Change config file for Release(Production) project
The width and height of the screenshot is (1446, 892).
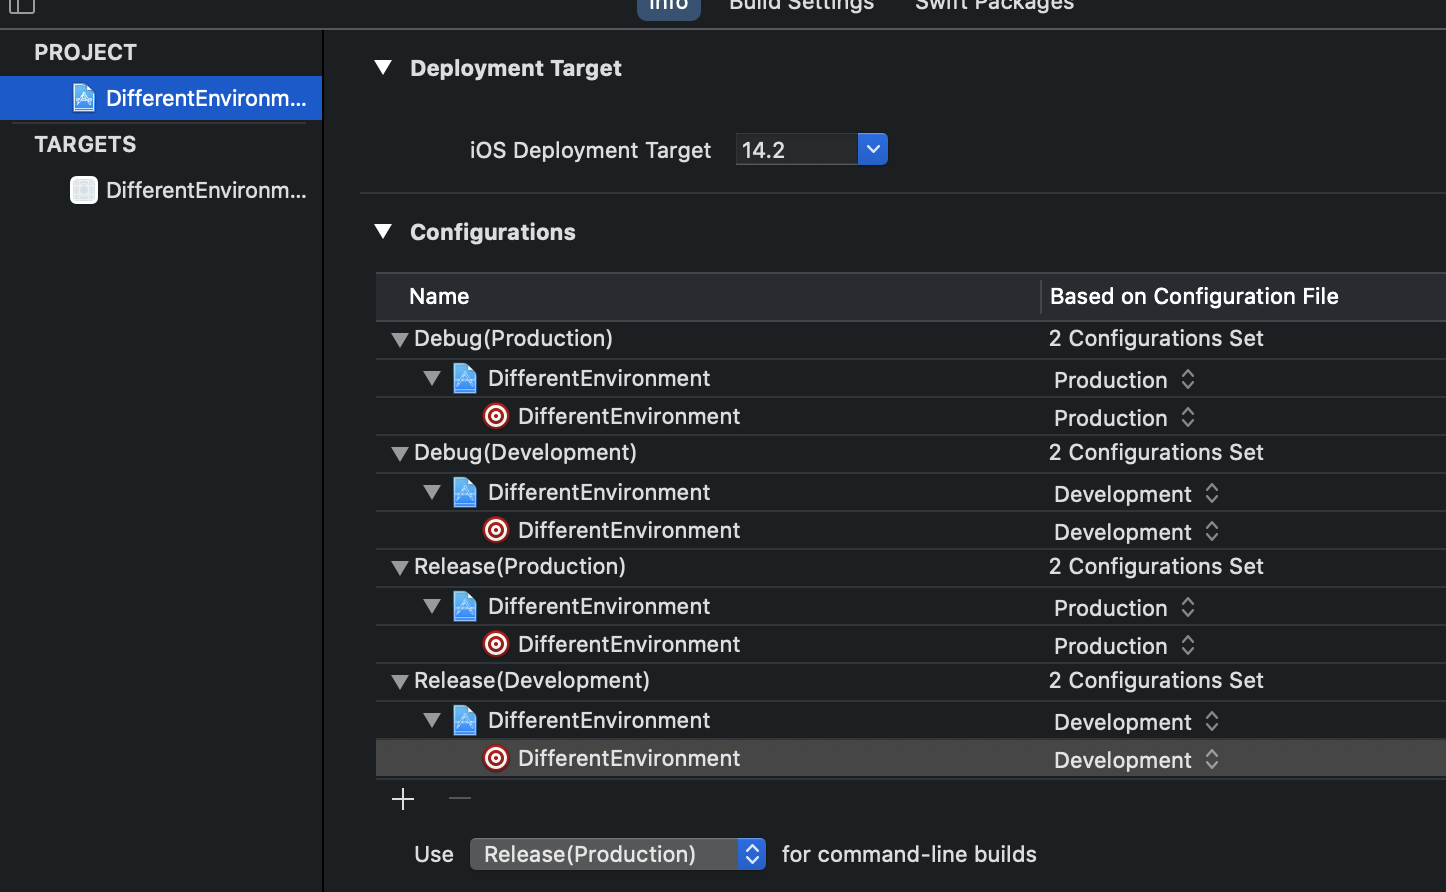click(1124, 608)
